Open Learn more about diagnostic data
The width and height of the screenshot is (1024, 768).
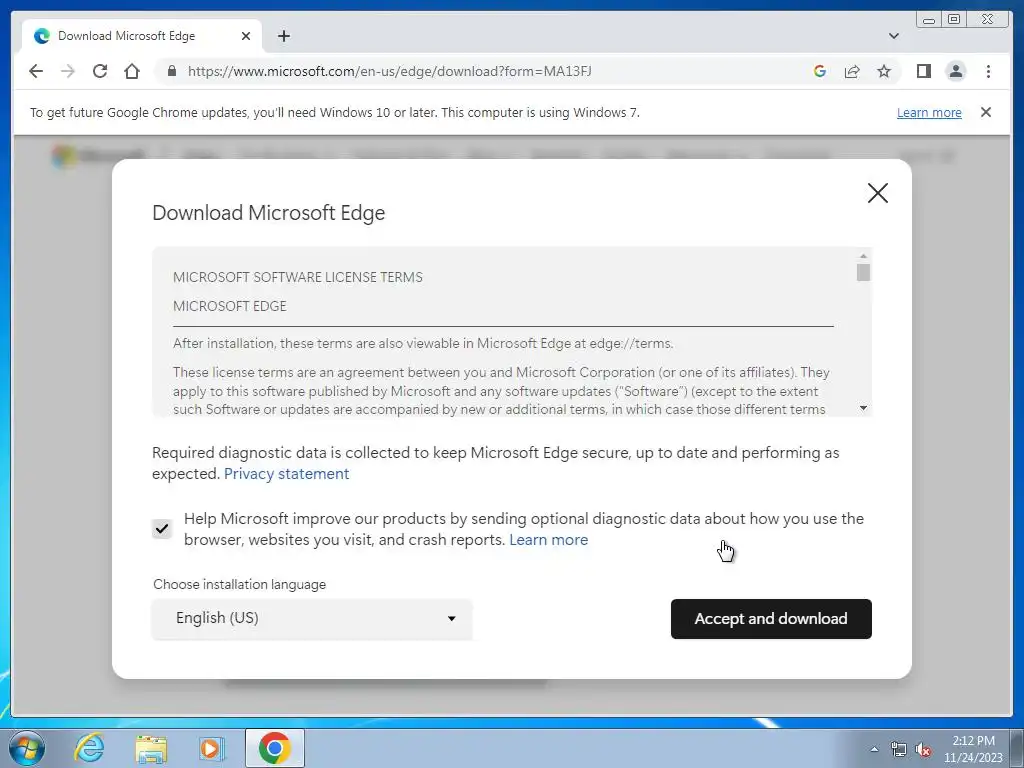(549, 539)
